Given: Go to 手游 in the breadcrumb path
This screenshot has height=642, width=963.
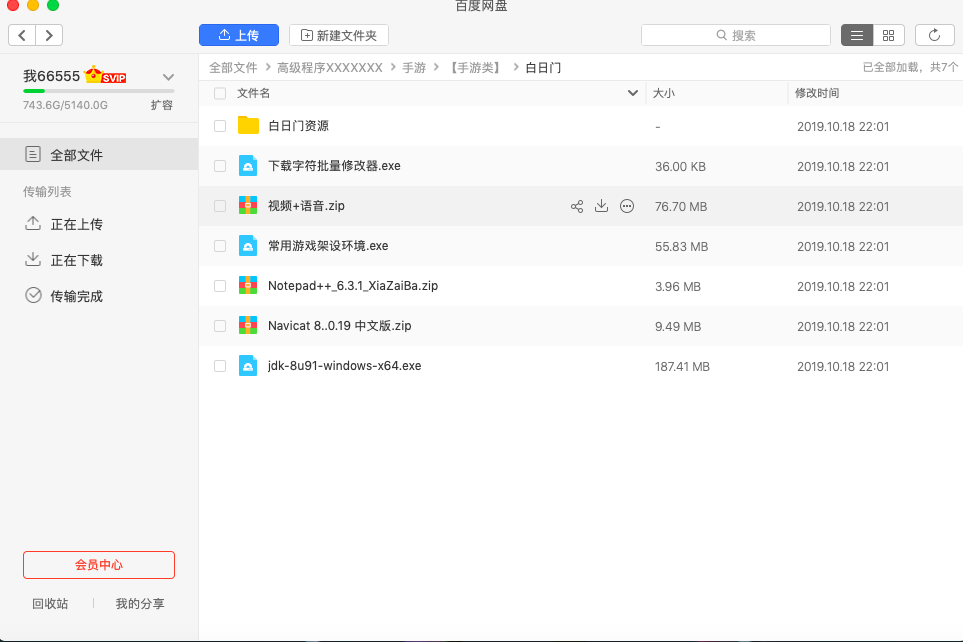Looking at the screenshot, I should click(414, 68).
